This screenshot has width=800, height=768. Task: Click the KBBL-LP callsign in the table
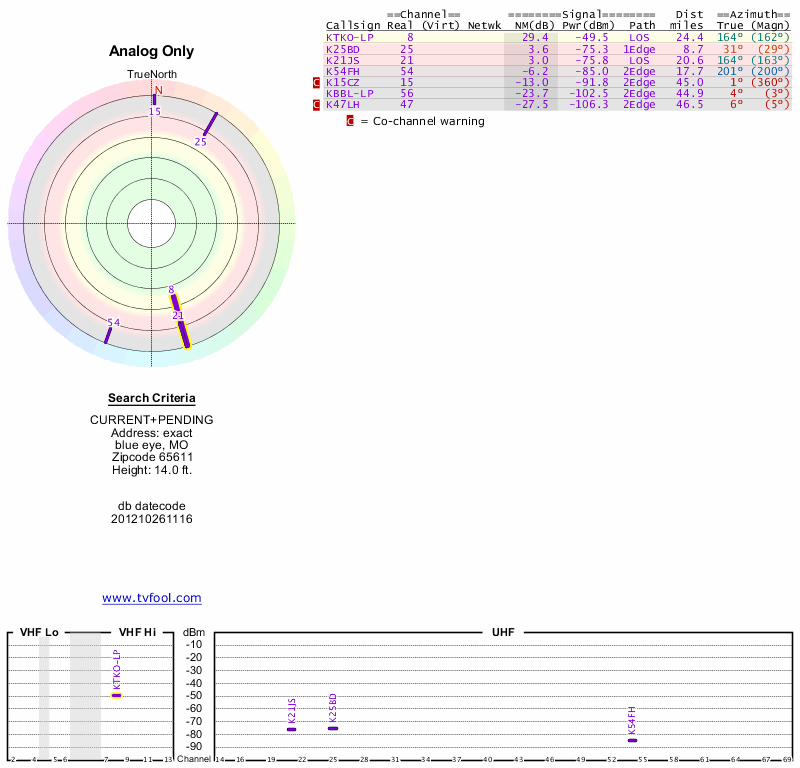click(x=349, y=93)
